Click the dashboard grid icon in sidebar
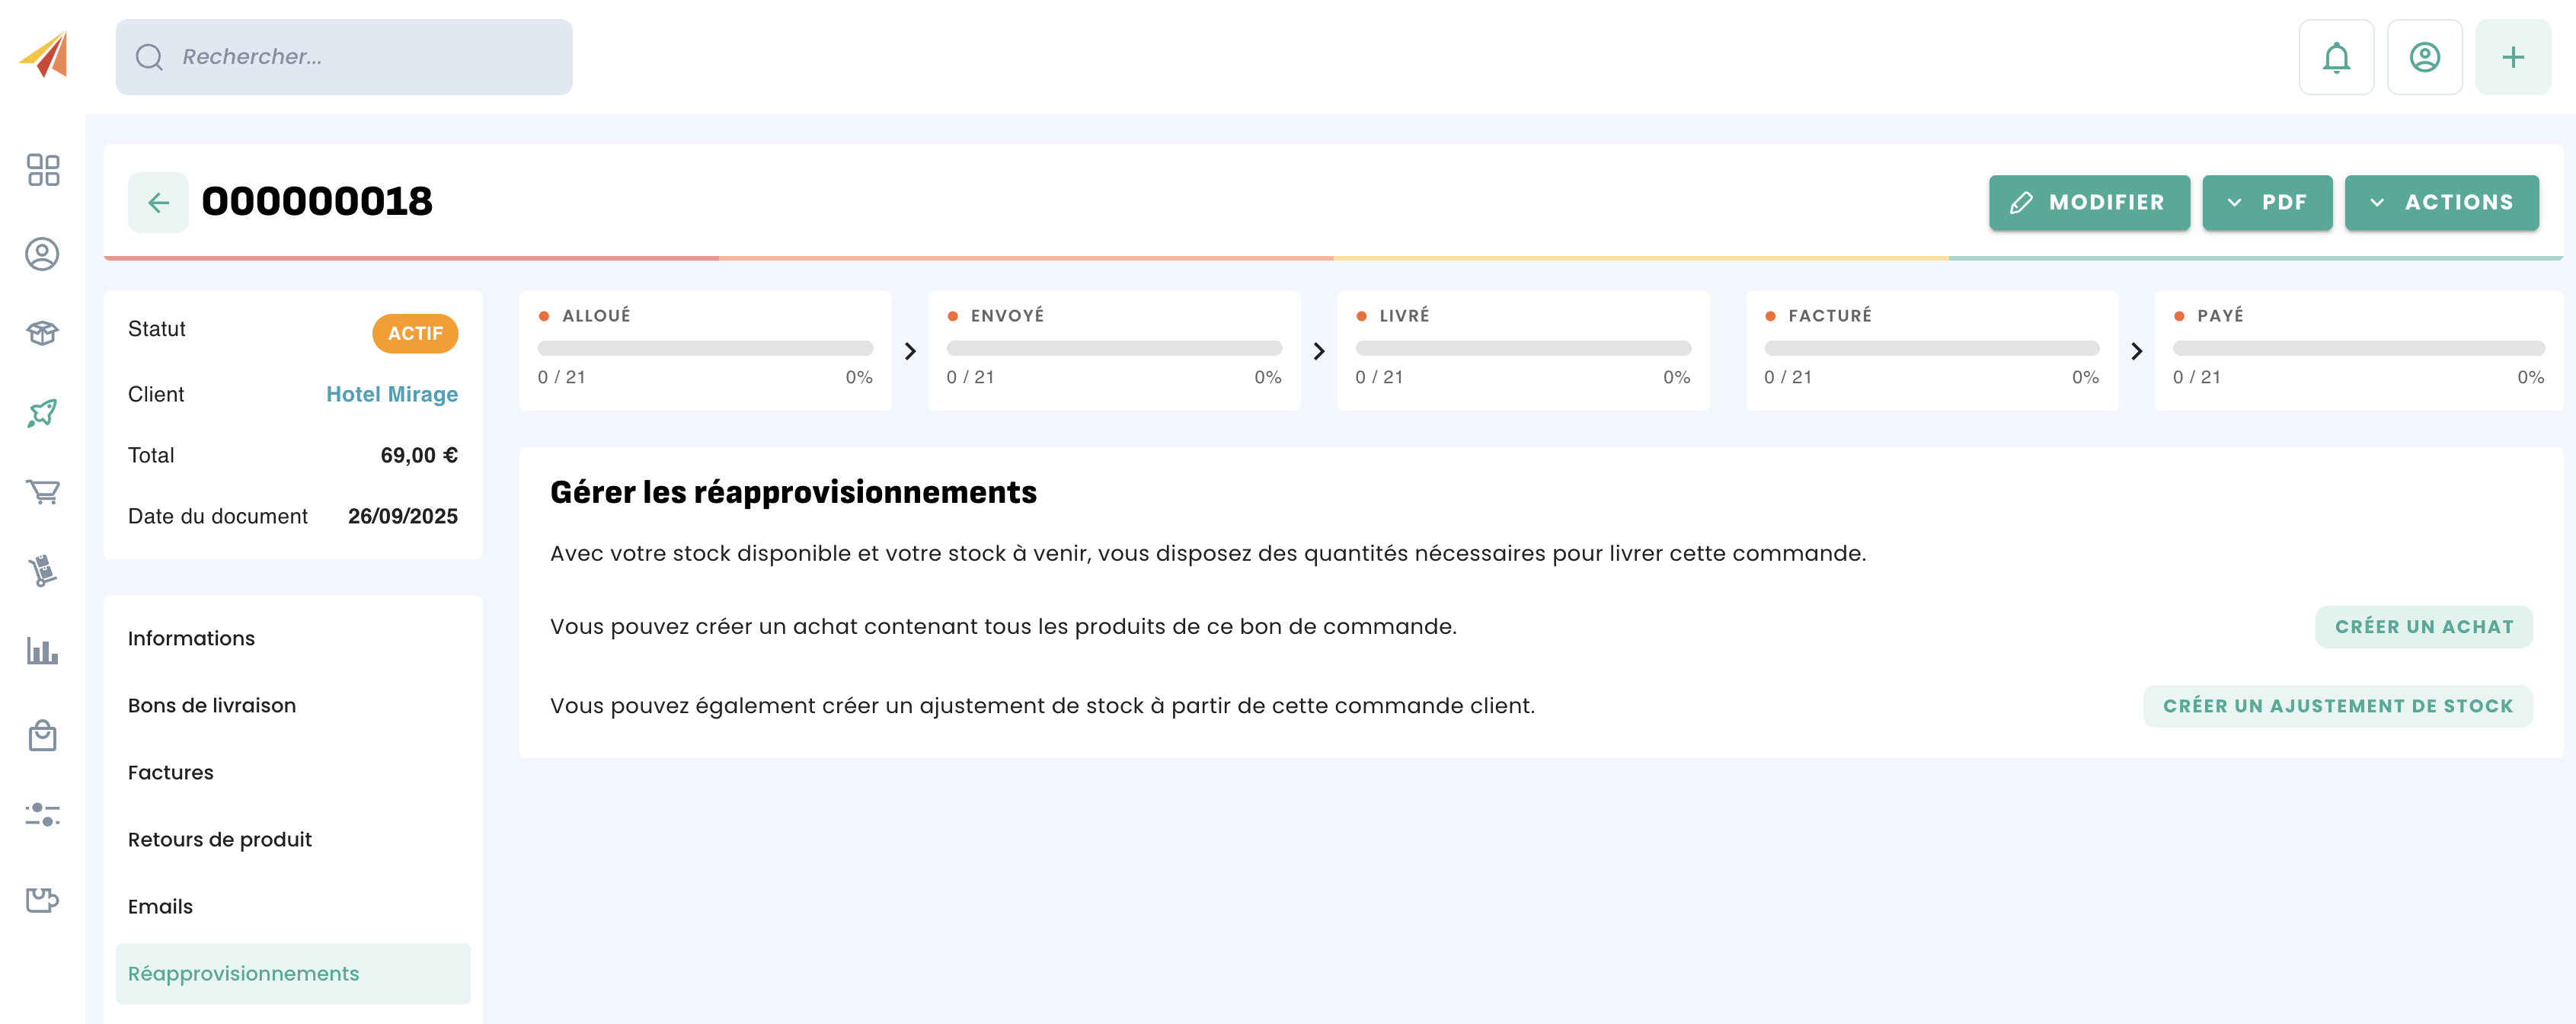 (42, 170)
